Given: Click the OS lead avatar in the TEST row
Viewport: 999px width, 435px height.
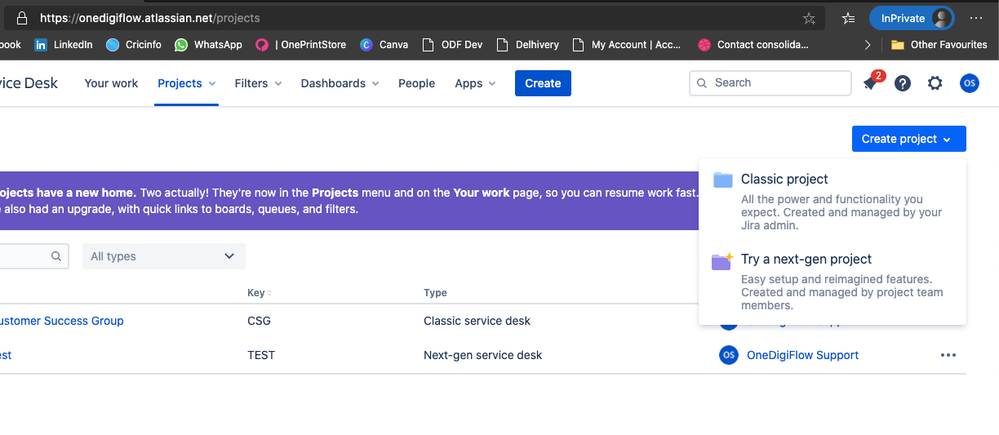Looking at the screenshot, I should pyautogui.click(x=729, y=355).
